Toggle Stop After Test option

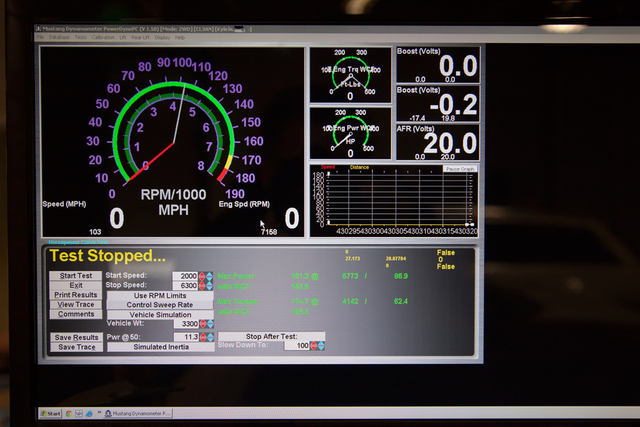point(271,336)
